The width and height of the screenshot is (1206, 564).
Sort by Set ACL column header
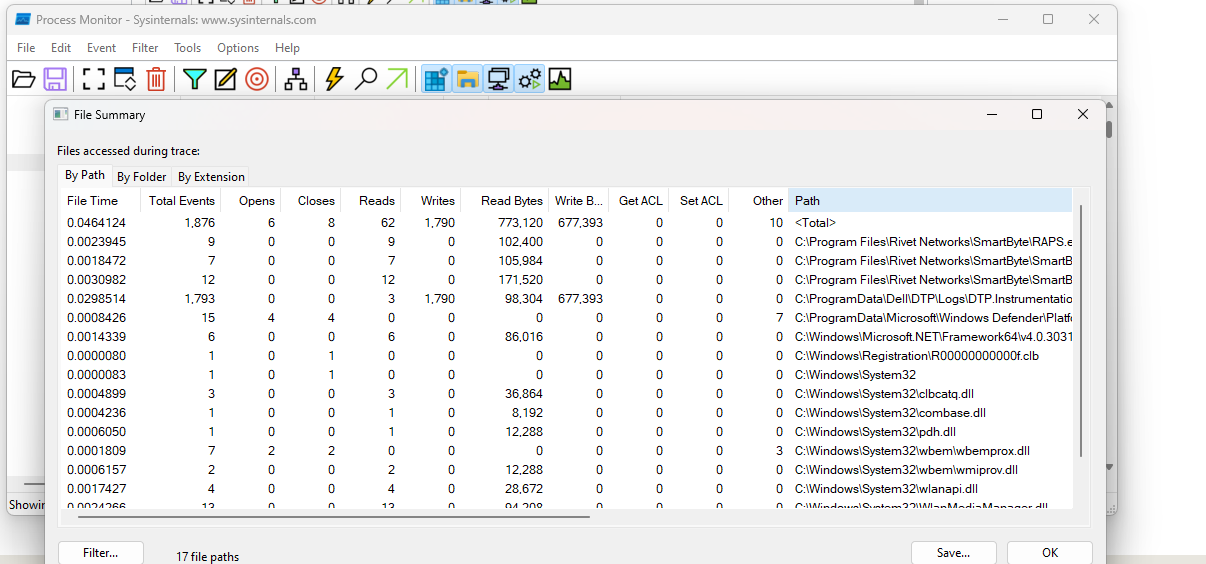[x=699, y=201]
